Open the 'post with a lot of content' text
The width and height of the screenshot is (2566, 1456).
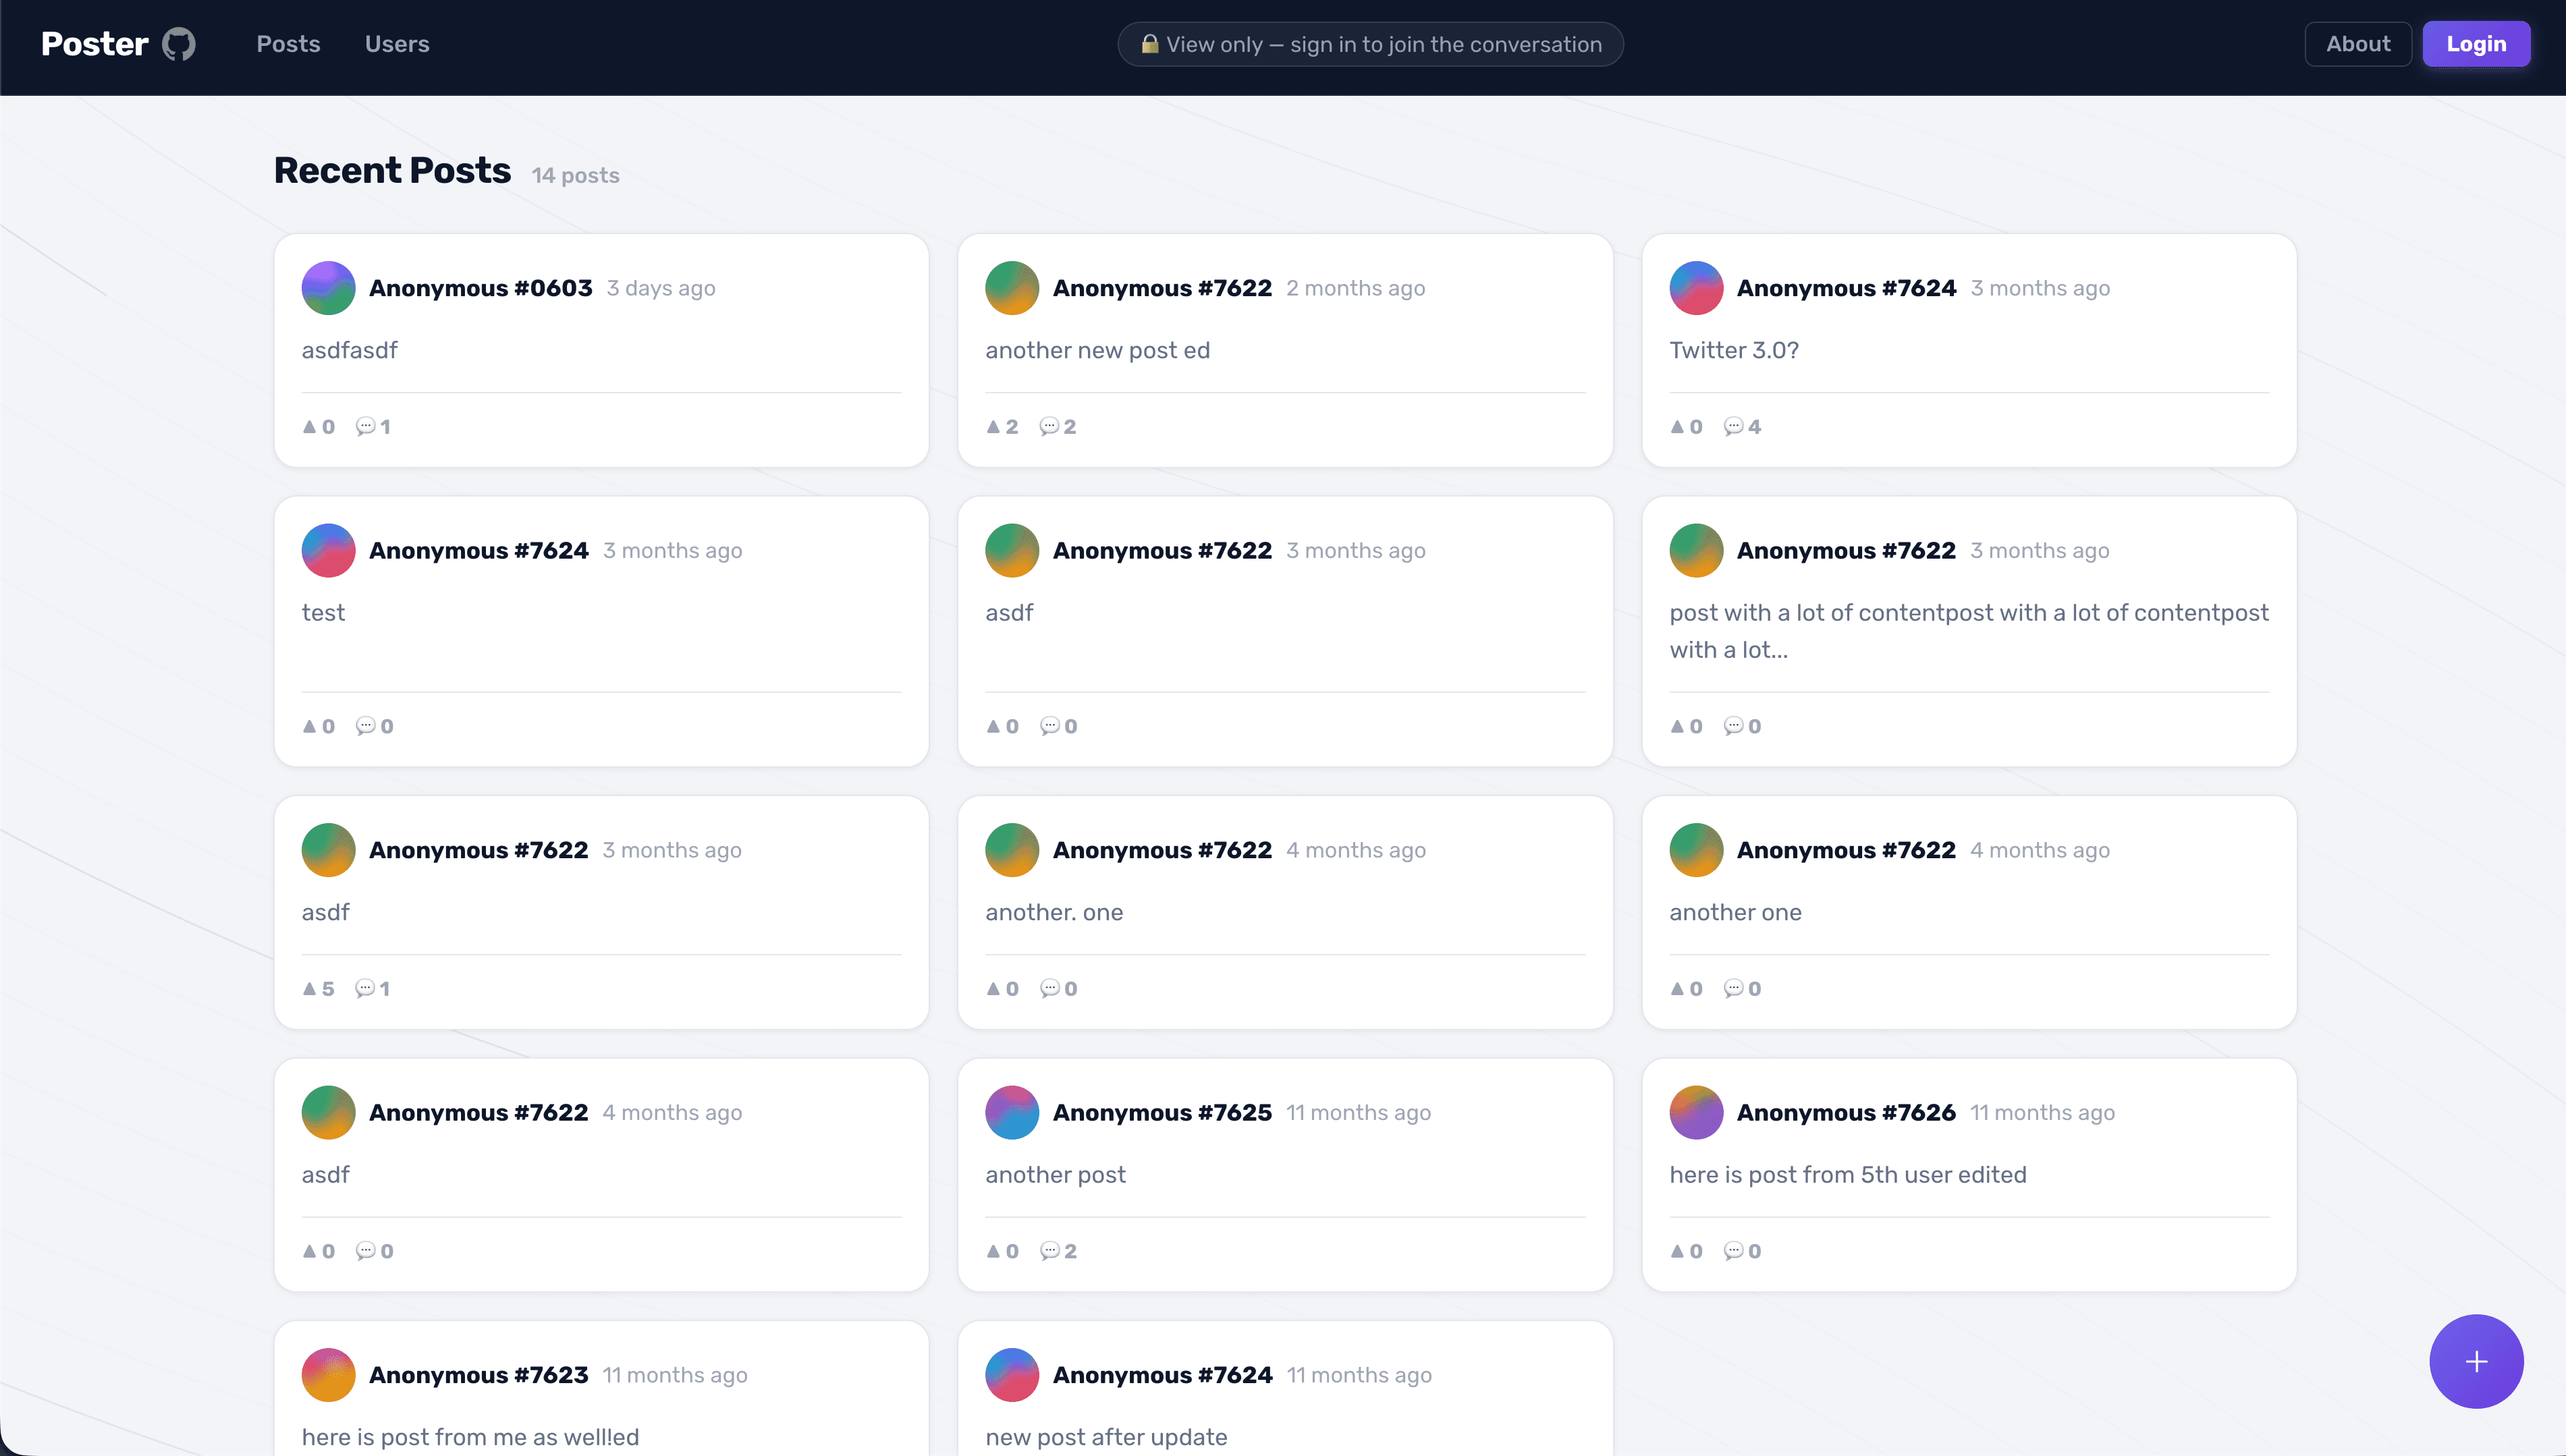[x=1968, y=631]
